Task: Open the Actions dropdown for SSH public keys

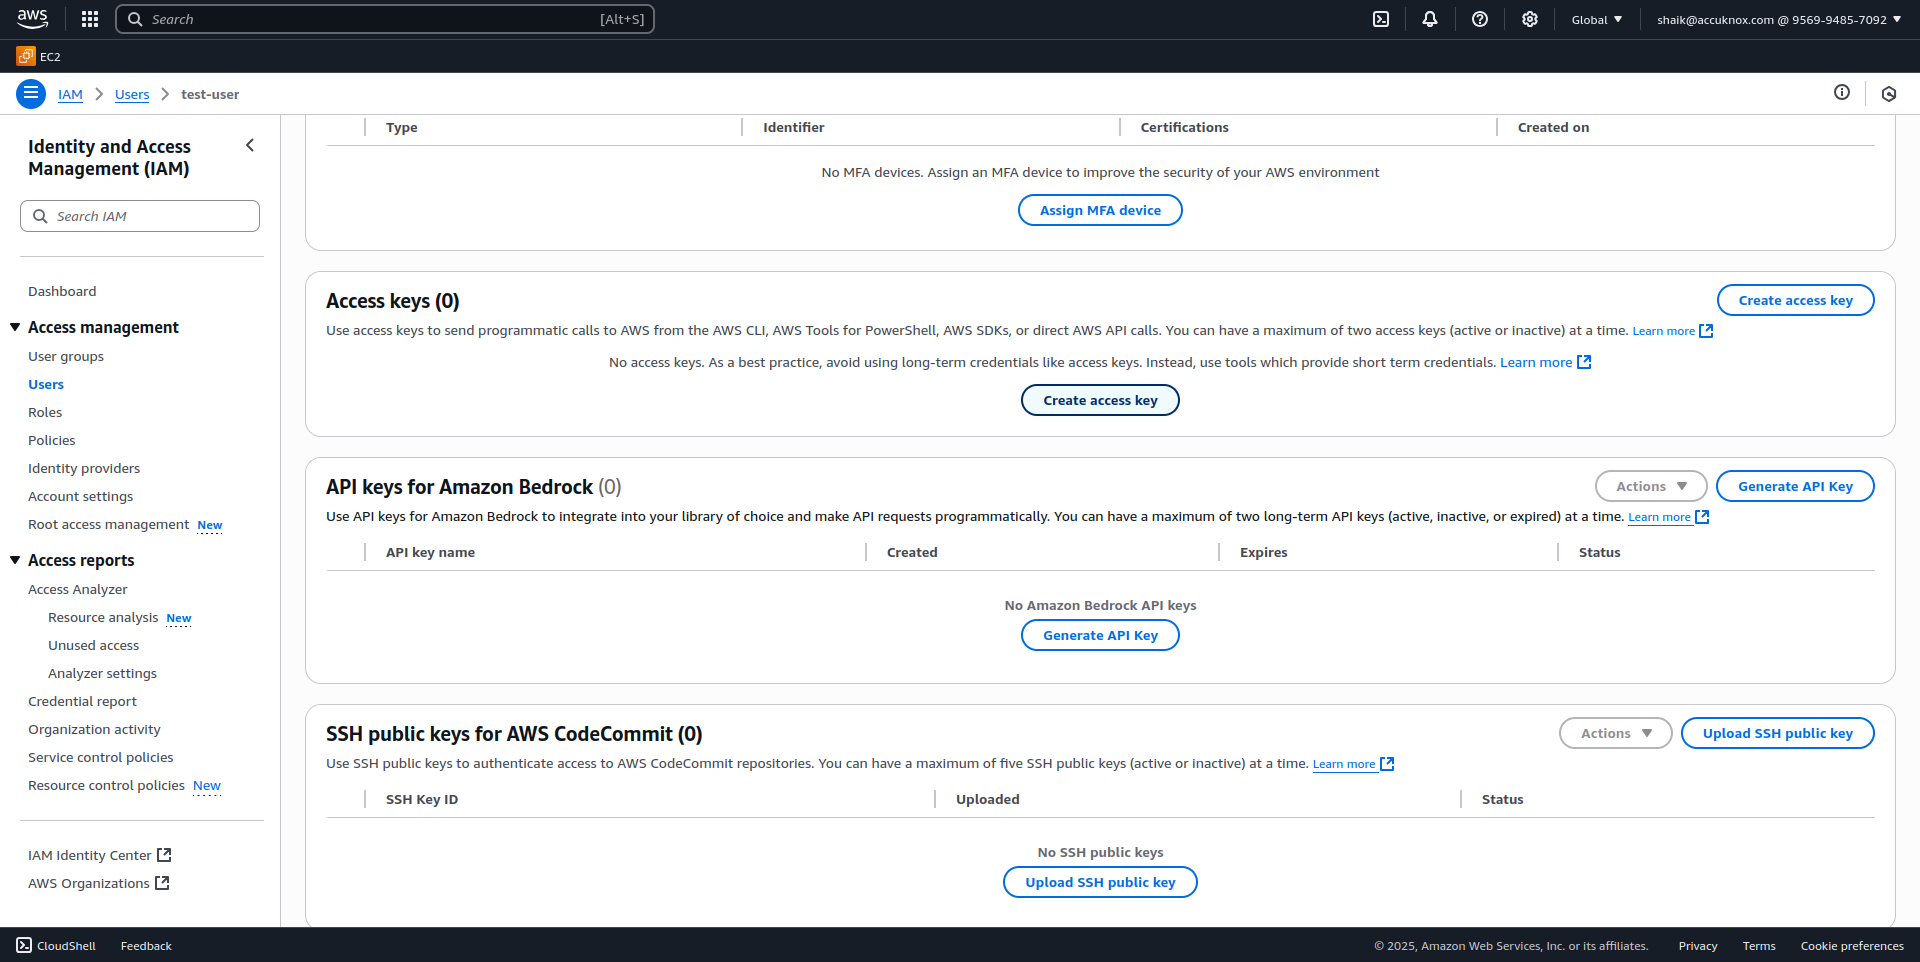Action: (1615, 733)
